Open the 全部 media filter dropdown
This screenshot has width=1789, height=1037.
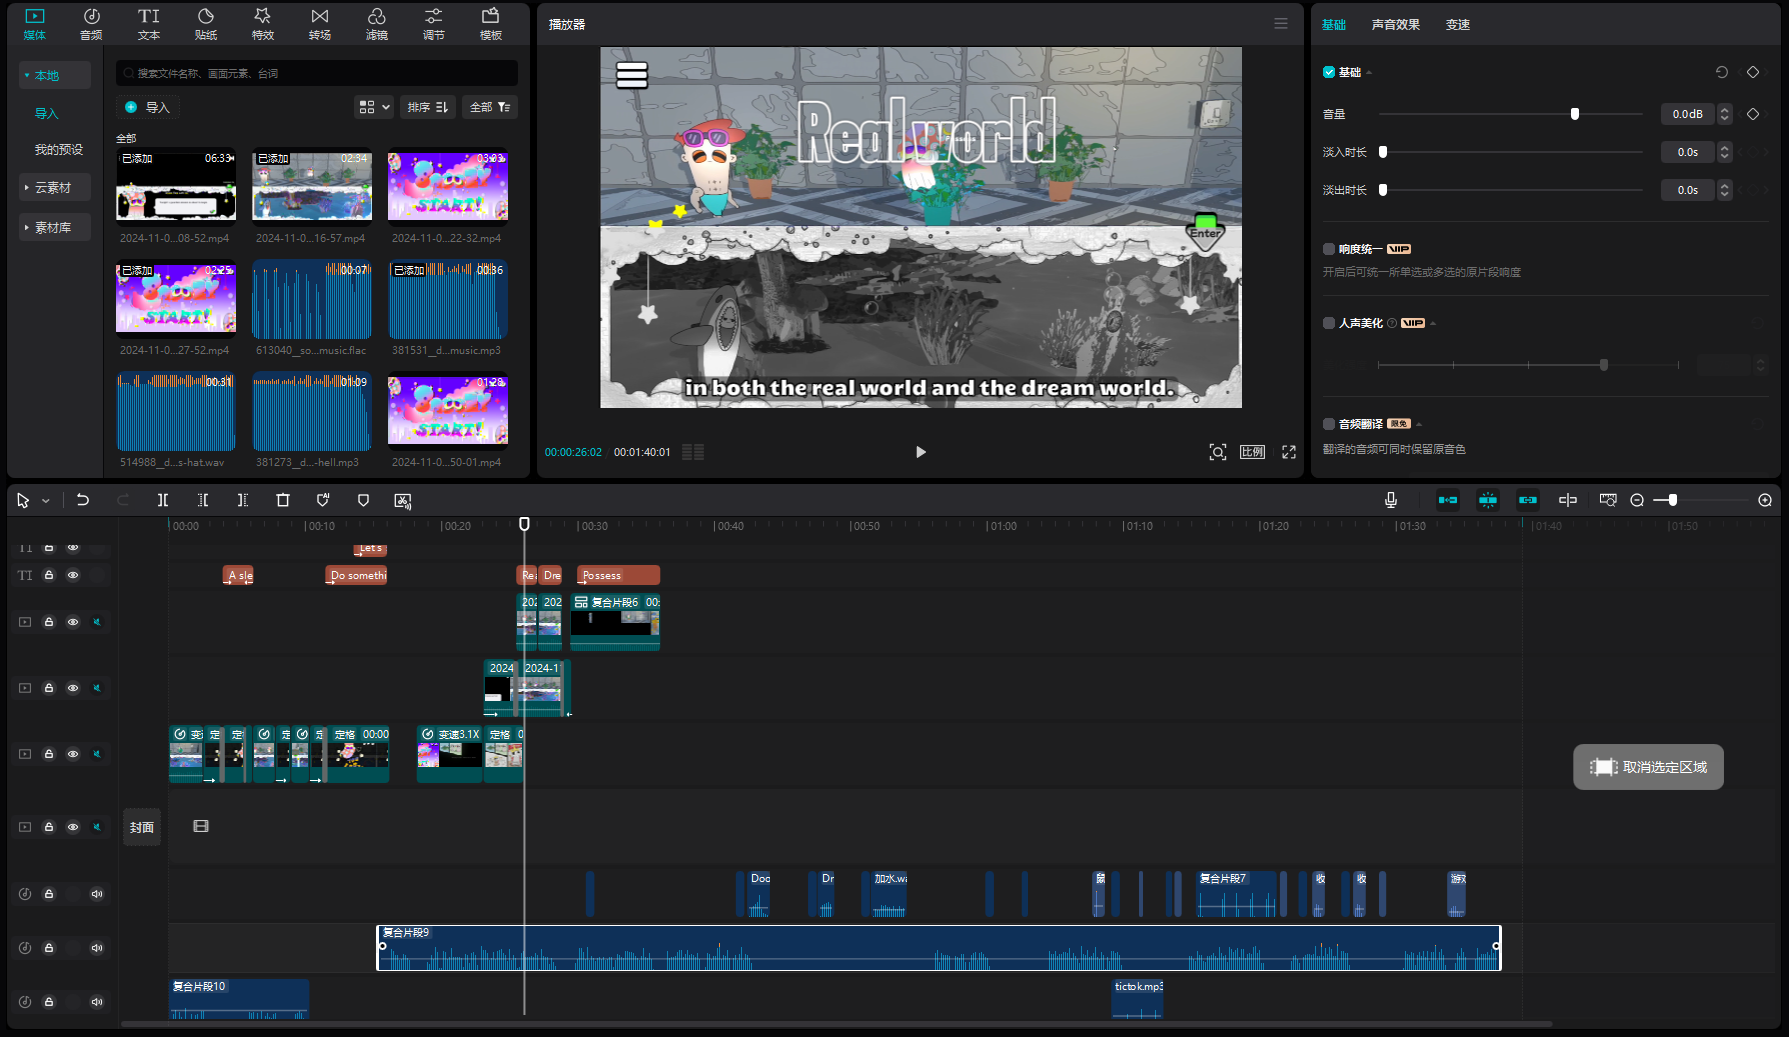489,107
